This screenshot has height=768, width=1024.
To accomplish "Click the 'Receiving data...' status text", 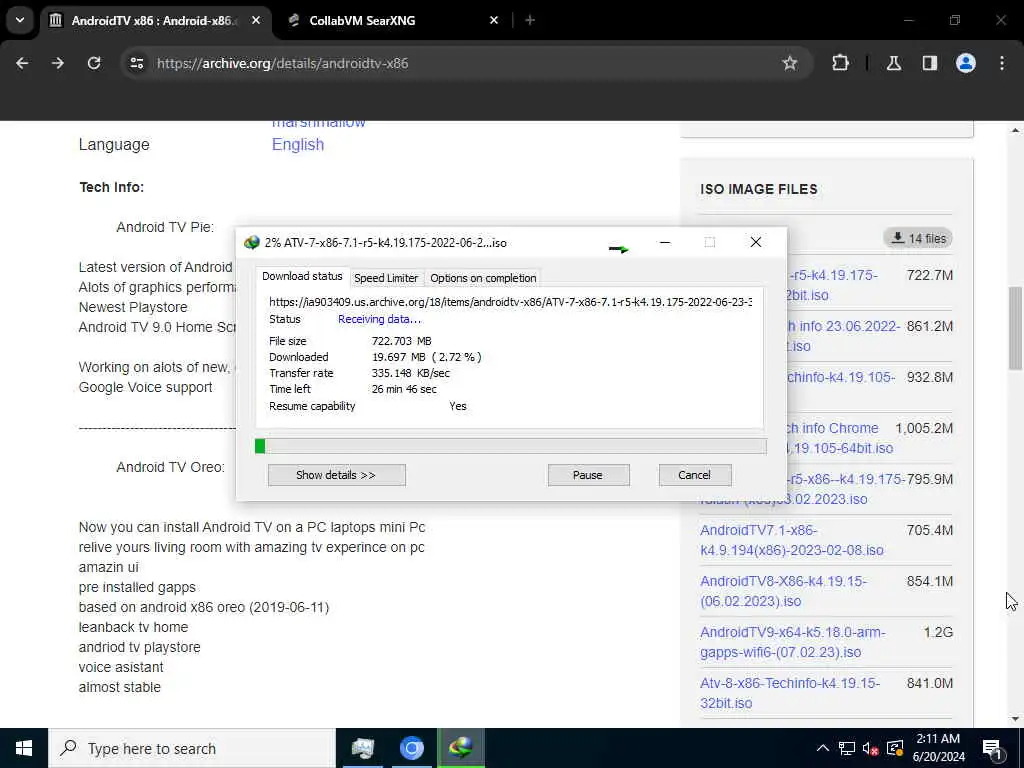I will pos(379,319).
